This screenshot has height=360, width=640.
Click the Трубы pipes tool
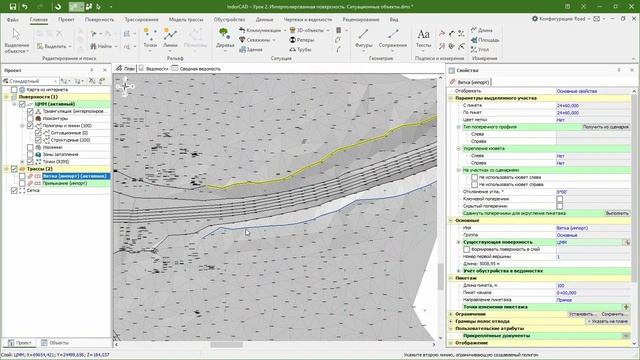click(300, 49)
